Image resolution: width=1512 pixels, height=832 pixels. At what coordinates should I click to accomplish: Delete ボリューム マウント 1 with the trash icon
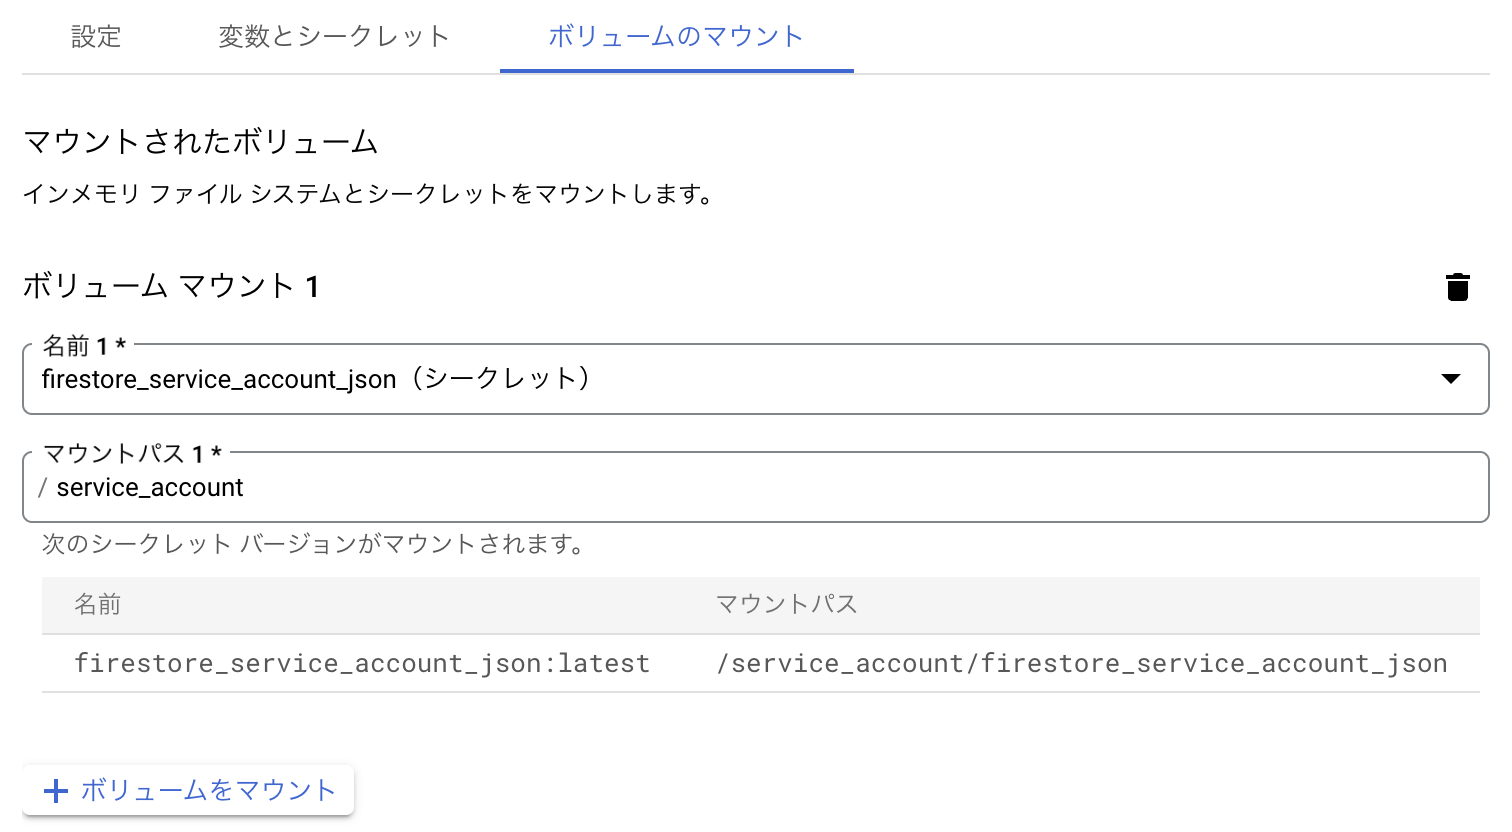point(1457,287)
